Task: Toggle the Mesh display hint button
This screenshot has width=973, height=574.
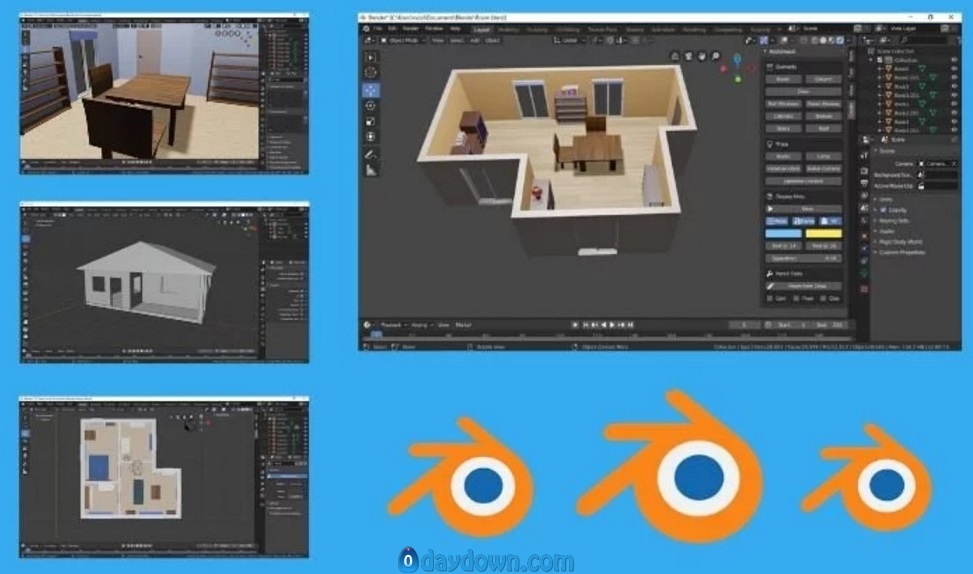Action: click(777, 221)
